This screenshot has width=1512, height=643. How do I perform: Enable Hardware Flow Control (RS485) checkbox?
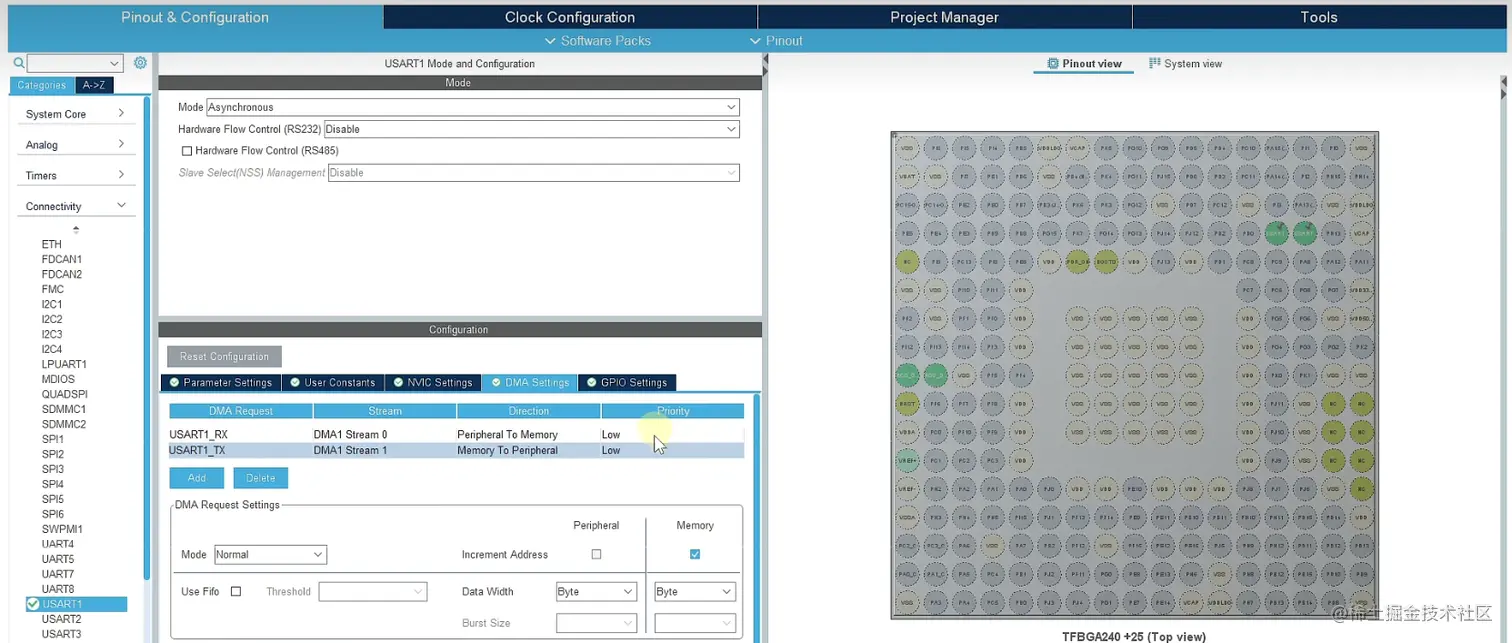tap(187, 151)
